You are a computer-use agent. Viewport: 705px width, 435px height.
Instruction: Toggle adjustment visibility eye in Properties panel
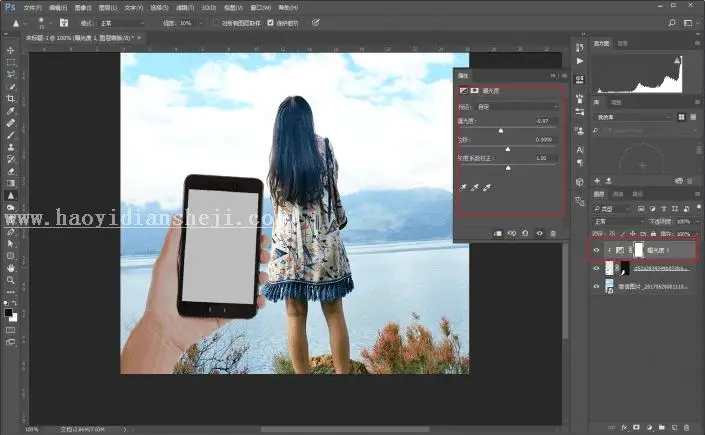coord(540,233)
